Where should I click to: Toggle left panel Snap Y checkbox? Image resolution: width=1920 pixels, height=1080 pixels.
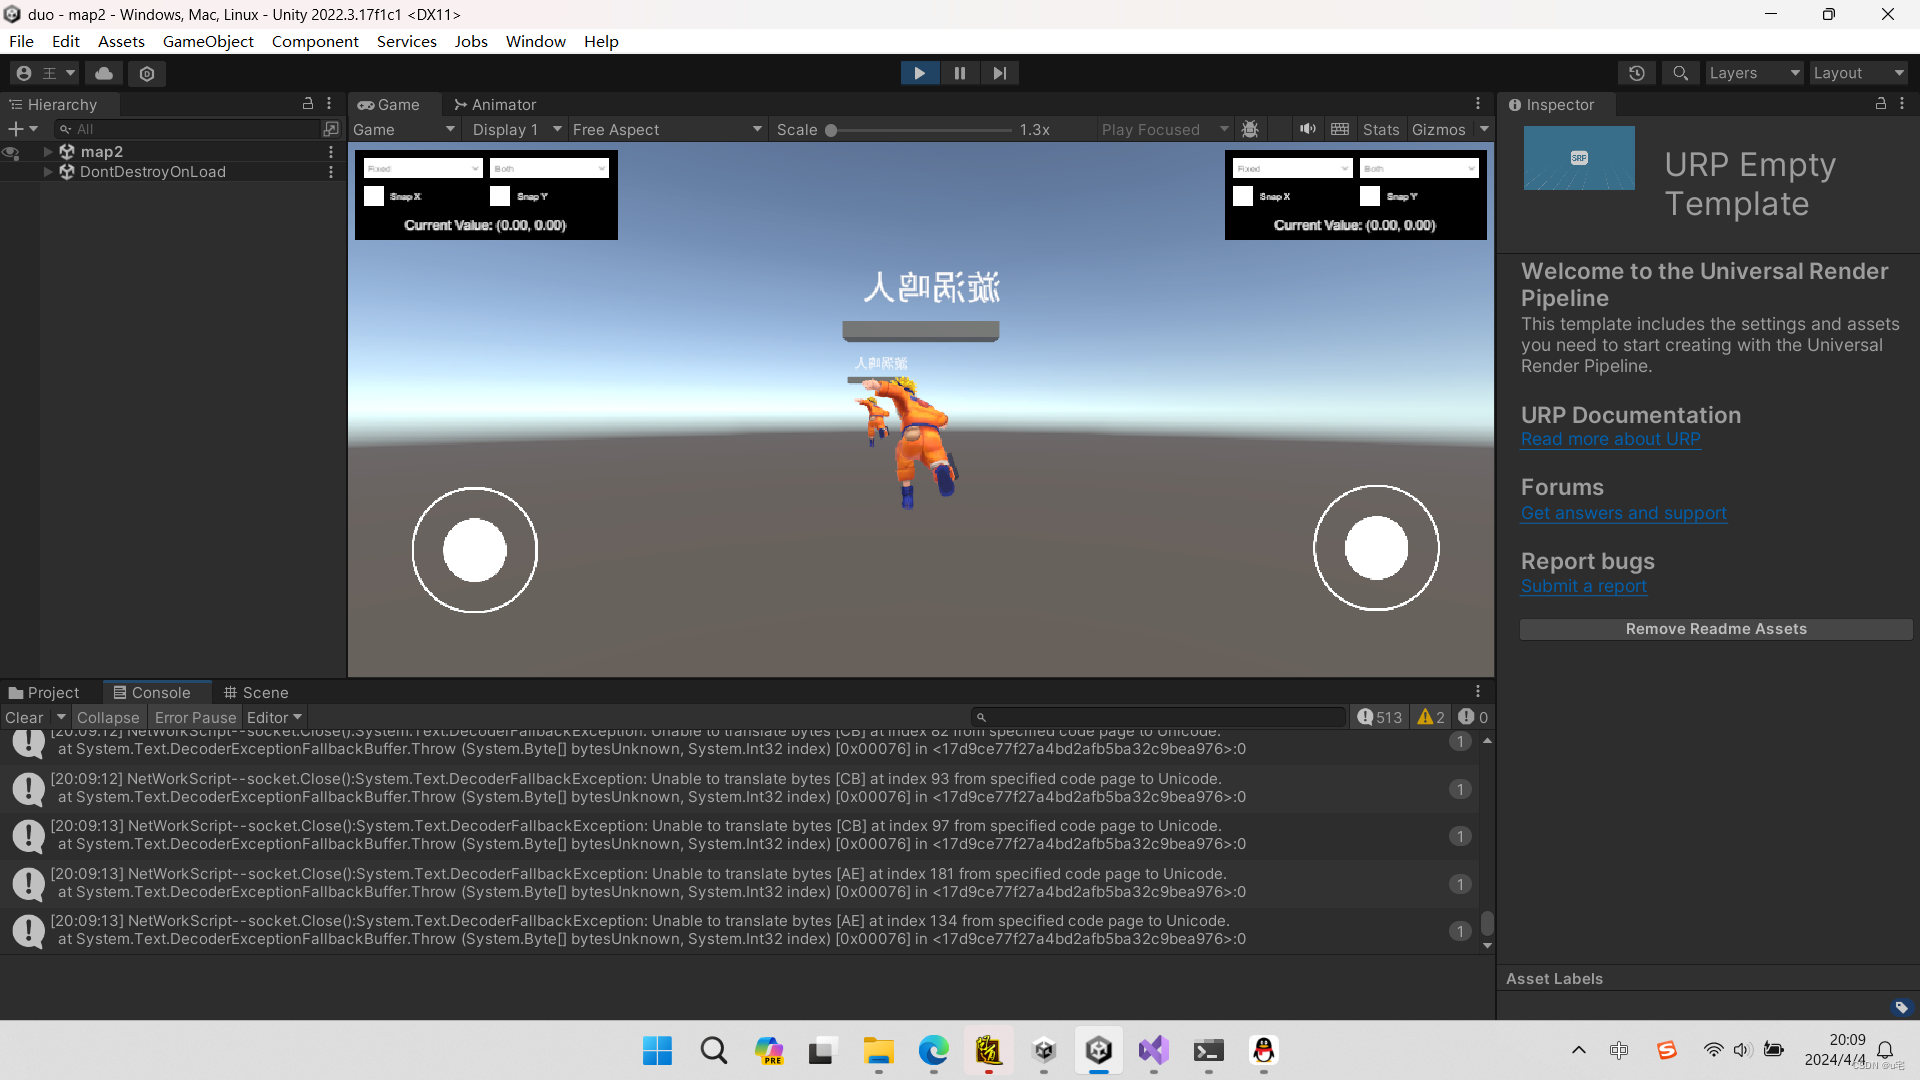pyautogui.click(x=500, y=196)
